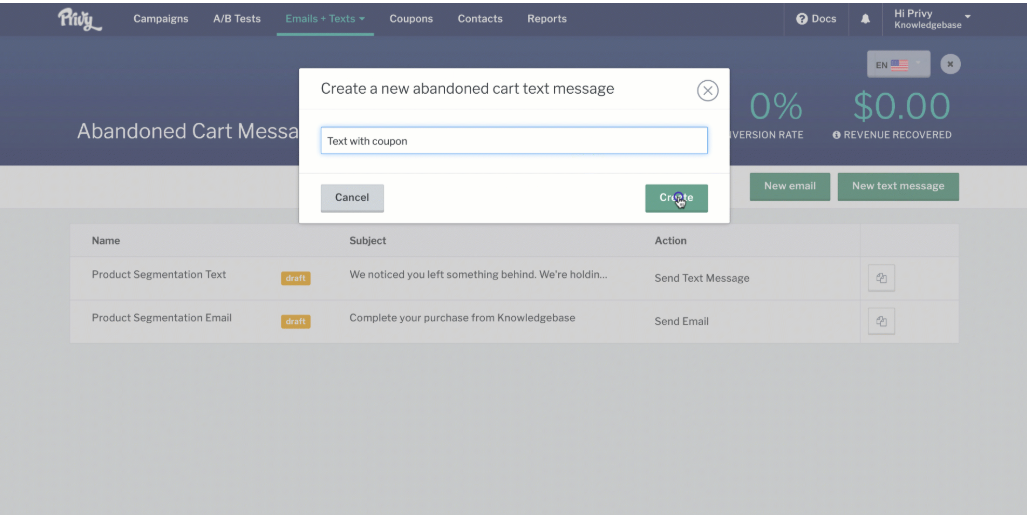Click the New text message button
This screenshot has height=515, width=1027.
[x=898, y=186]
